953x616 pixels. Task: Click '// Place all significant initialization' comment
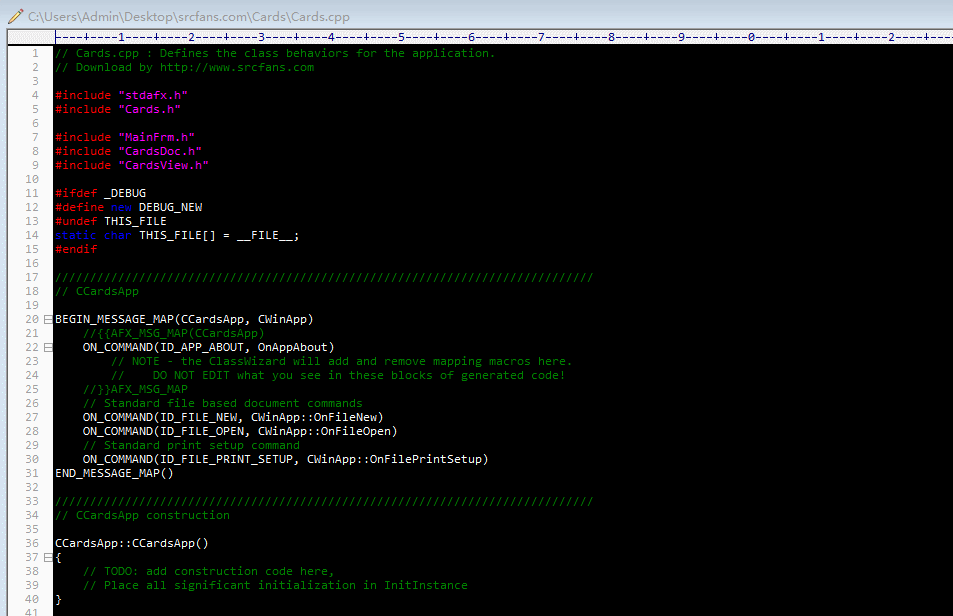pos(275,586)
